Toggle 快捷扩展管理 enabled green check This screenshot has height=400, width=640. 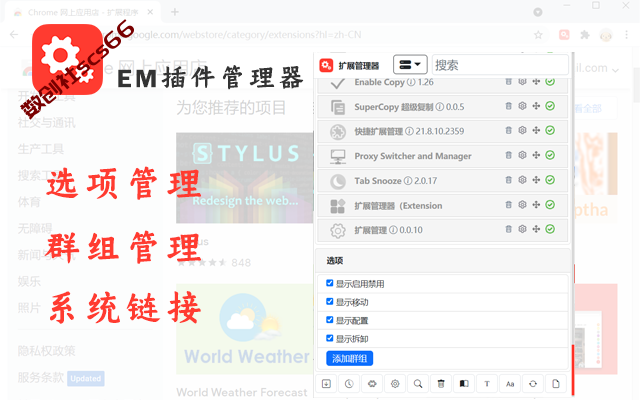550,131
